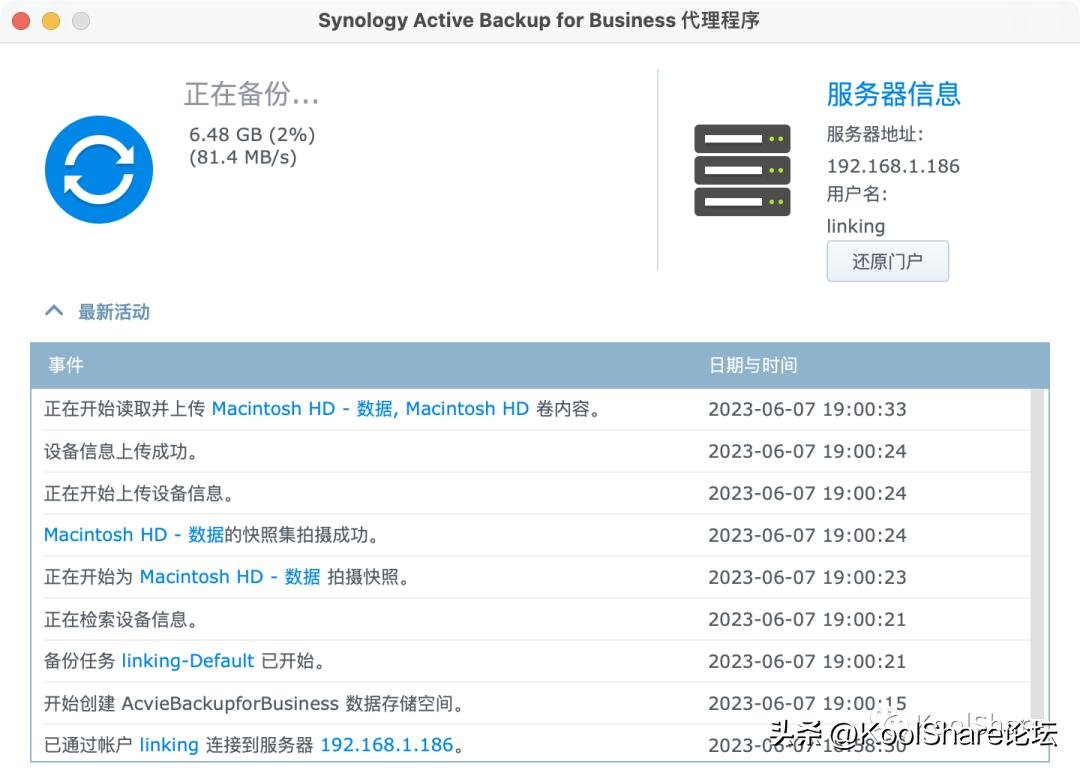The image size is (1080, 770).
Task: Click the username 'linking' under 用户名
Action: [x=855, y=226]
